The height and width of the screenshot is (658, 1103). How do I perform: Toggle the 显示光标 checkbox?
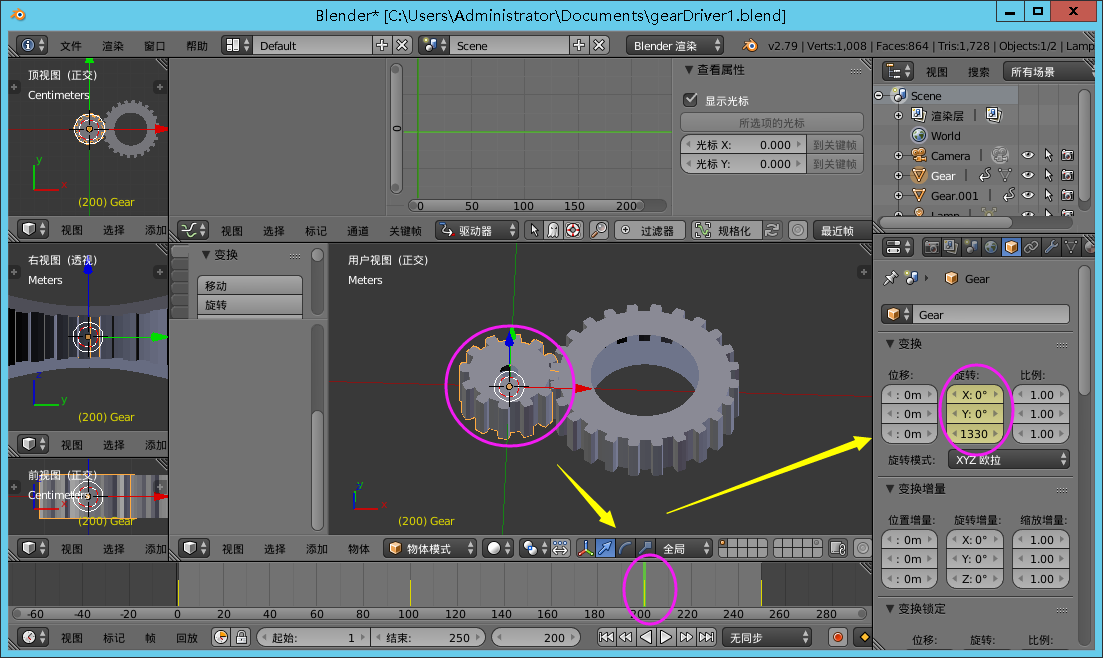(691, 100)
